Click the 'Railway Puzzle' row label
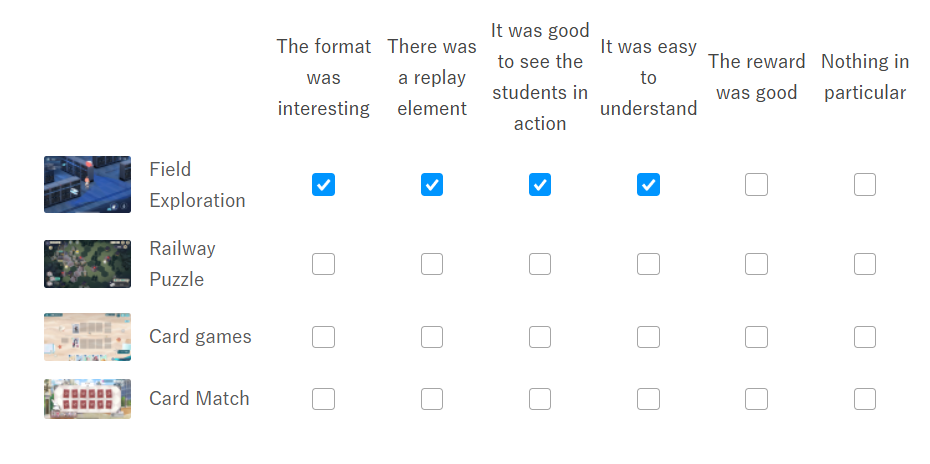This screenshot has height=464, width=930. click(182, 264)
